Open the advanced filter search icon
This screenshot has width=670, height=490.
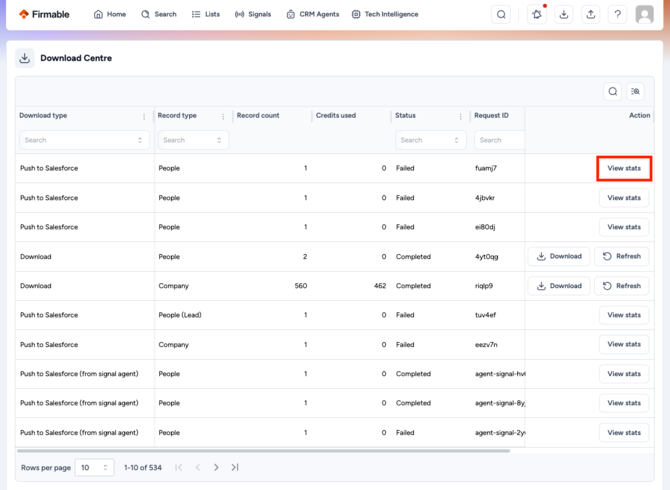(635, 91)
